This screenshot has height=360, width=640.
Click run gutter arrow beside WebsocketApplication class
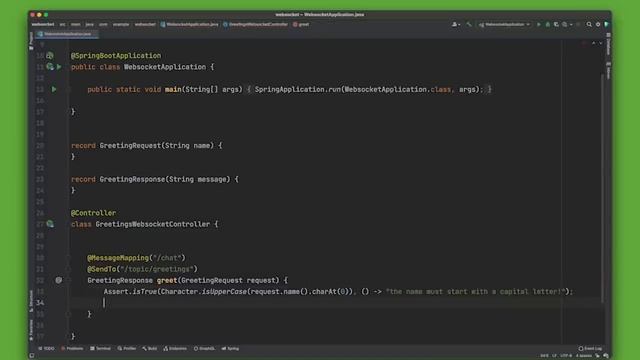(59, 67)
